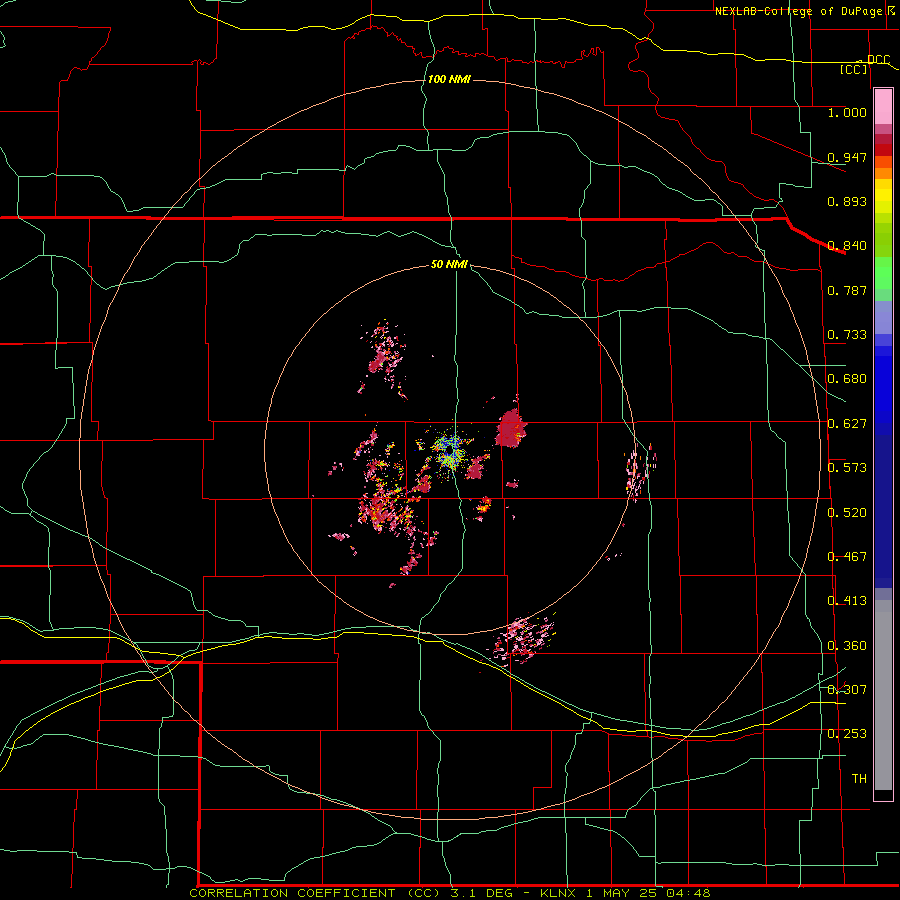Click the pink top segment of color bar

coord(883,106)
